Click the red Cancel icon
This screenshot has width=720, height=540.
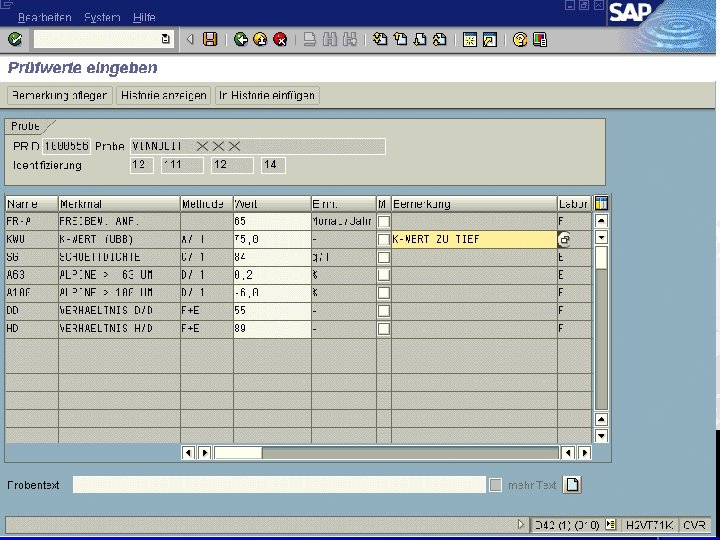pyautogui.click(x=280, y=39)
